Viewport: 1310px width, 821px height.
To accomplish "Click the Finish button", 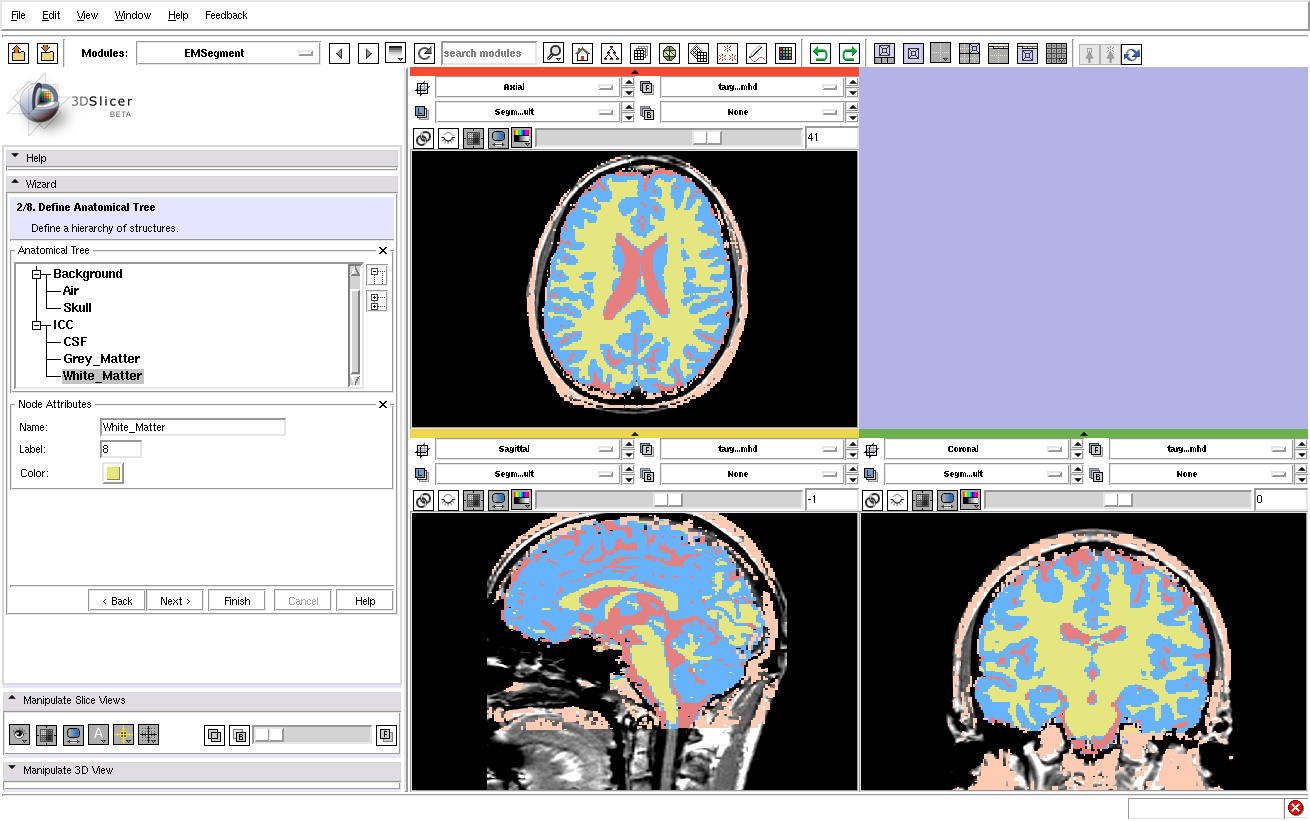I will click(237, 601).
